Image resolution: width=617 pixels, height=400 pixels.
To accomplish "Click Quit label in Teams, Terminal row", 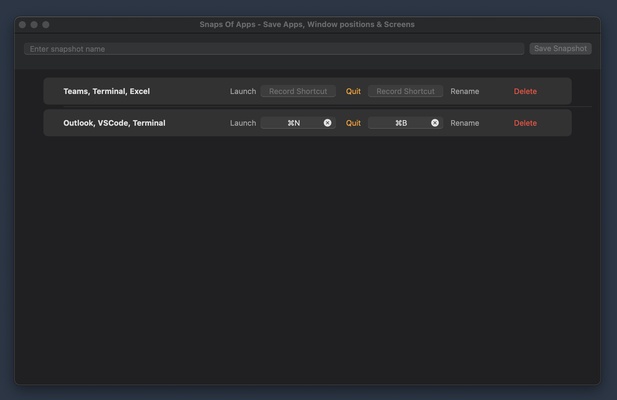I will [353, 91].
